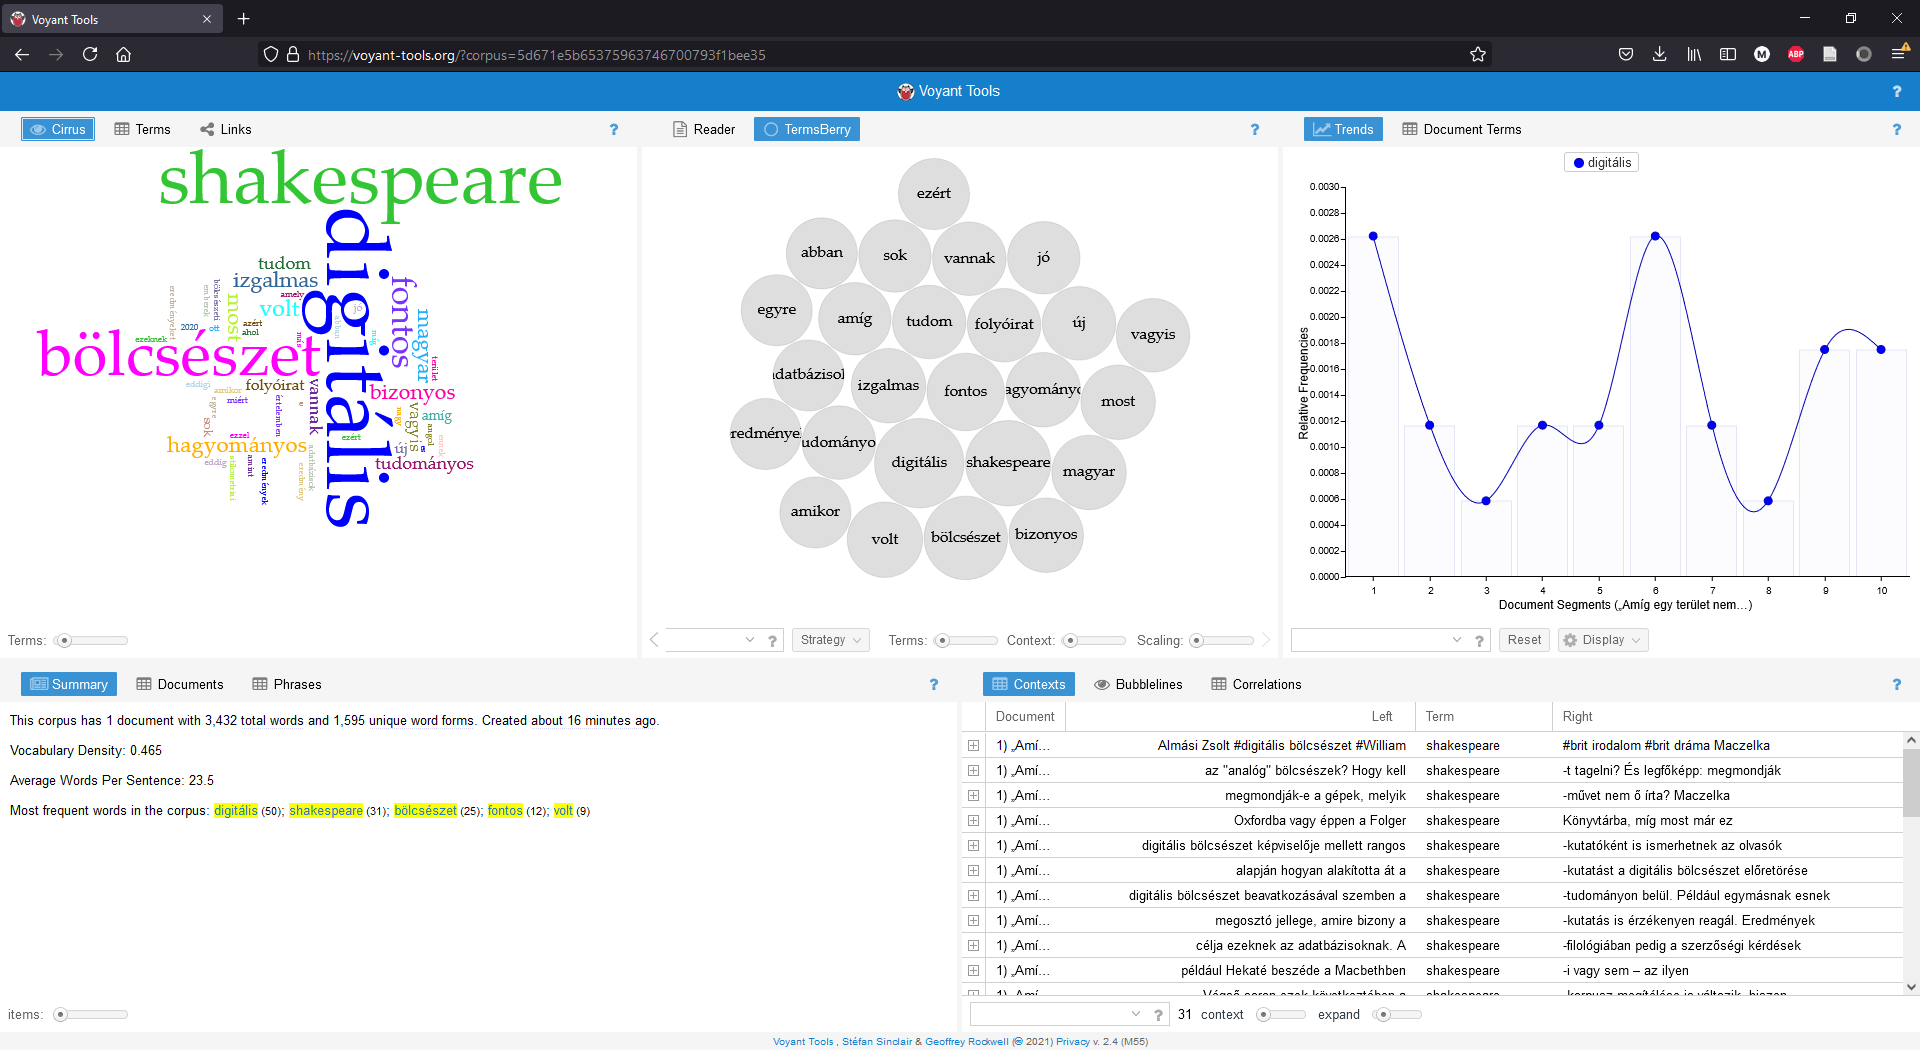Screen dimensions: 1920x1050
Task: Open the Voyant Tools header help icon
Action: (1896, 92)
